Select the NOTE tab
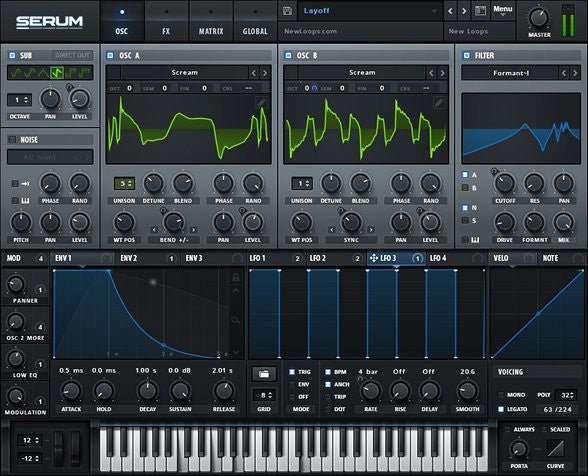 [x=561, y=258]
